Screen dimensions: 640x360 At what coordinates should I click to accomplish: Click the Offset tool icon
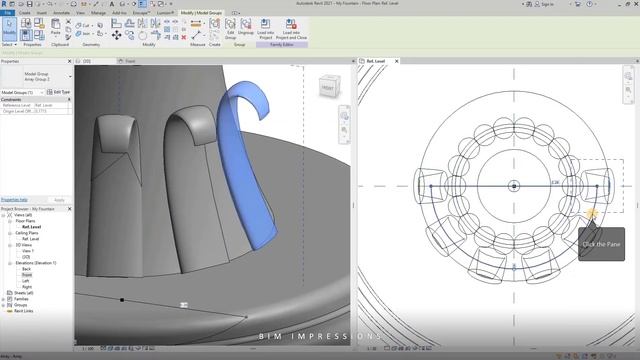[x=129, y=23]
